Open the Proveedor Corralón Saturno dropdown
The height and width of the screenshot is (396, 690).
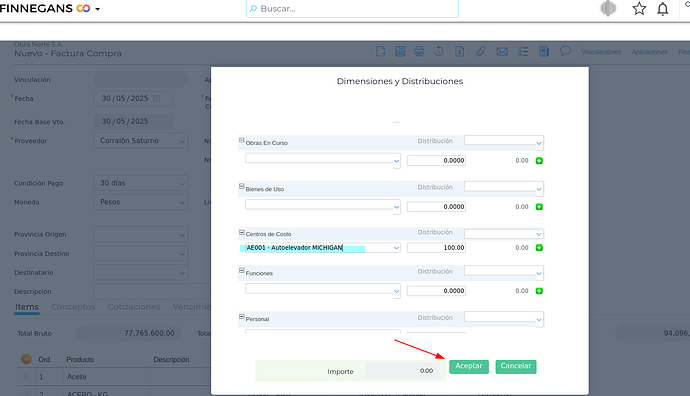tap(182, 141)
